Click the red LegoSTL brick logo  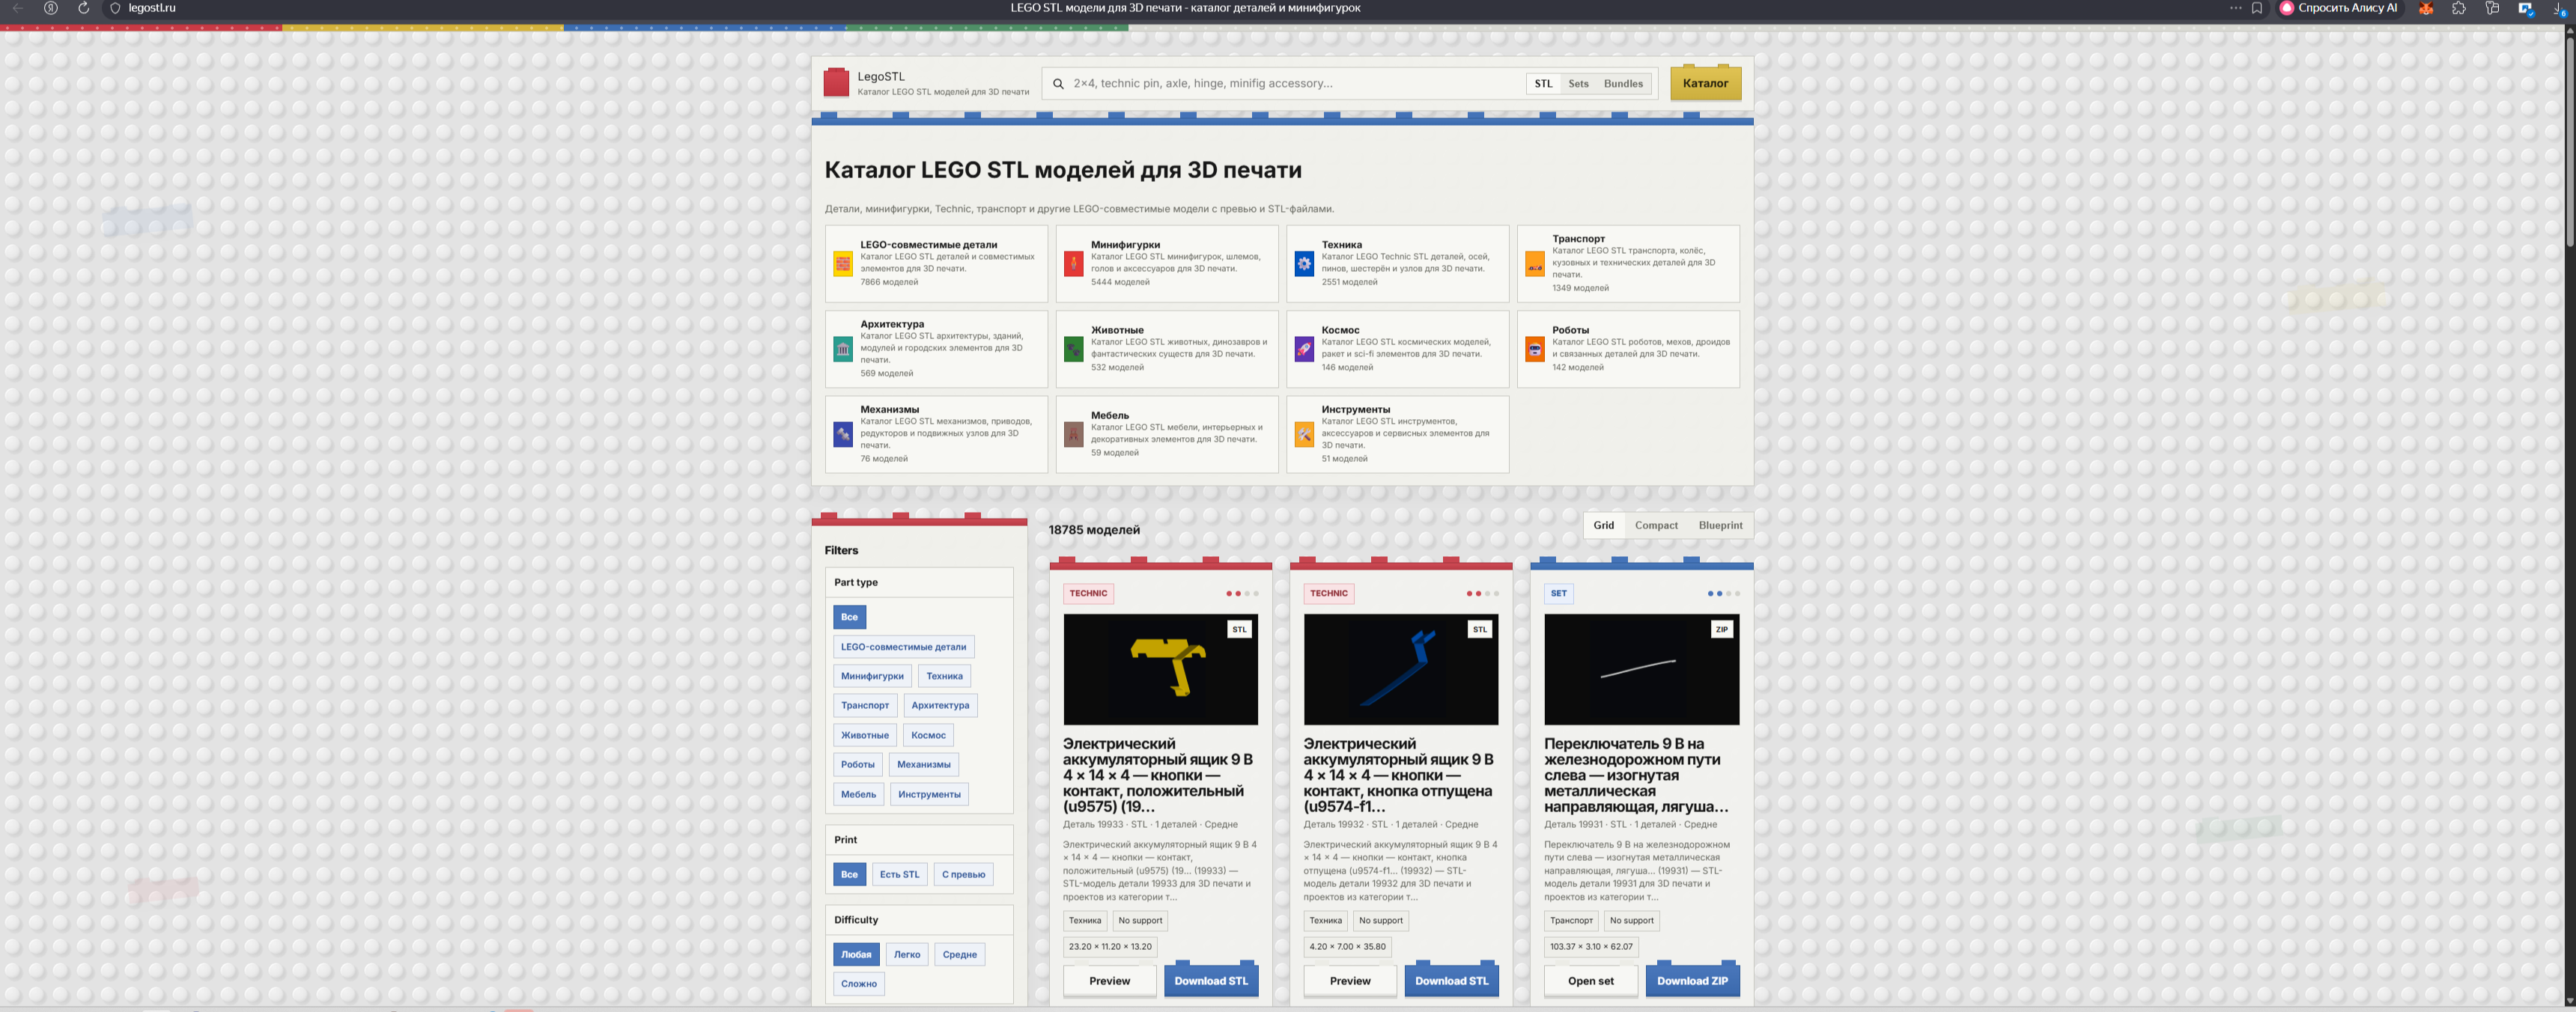(836, 83)
